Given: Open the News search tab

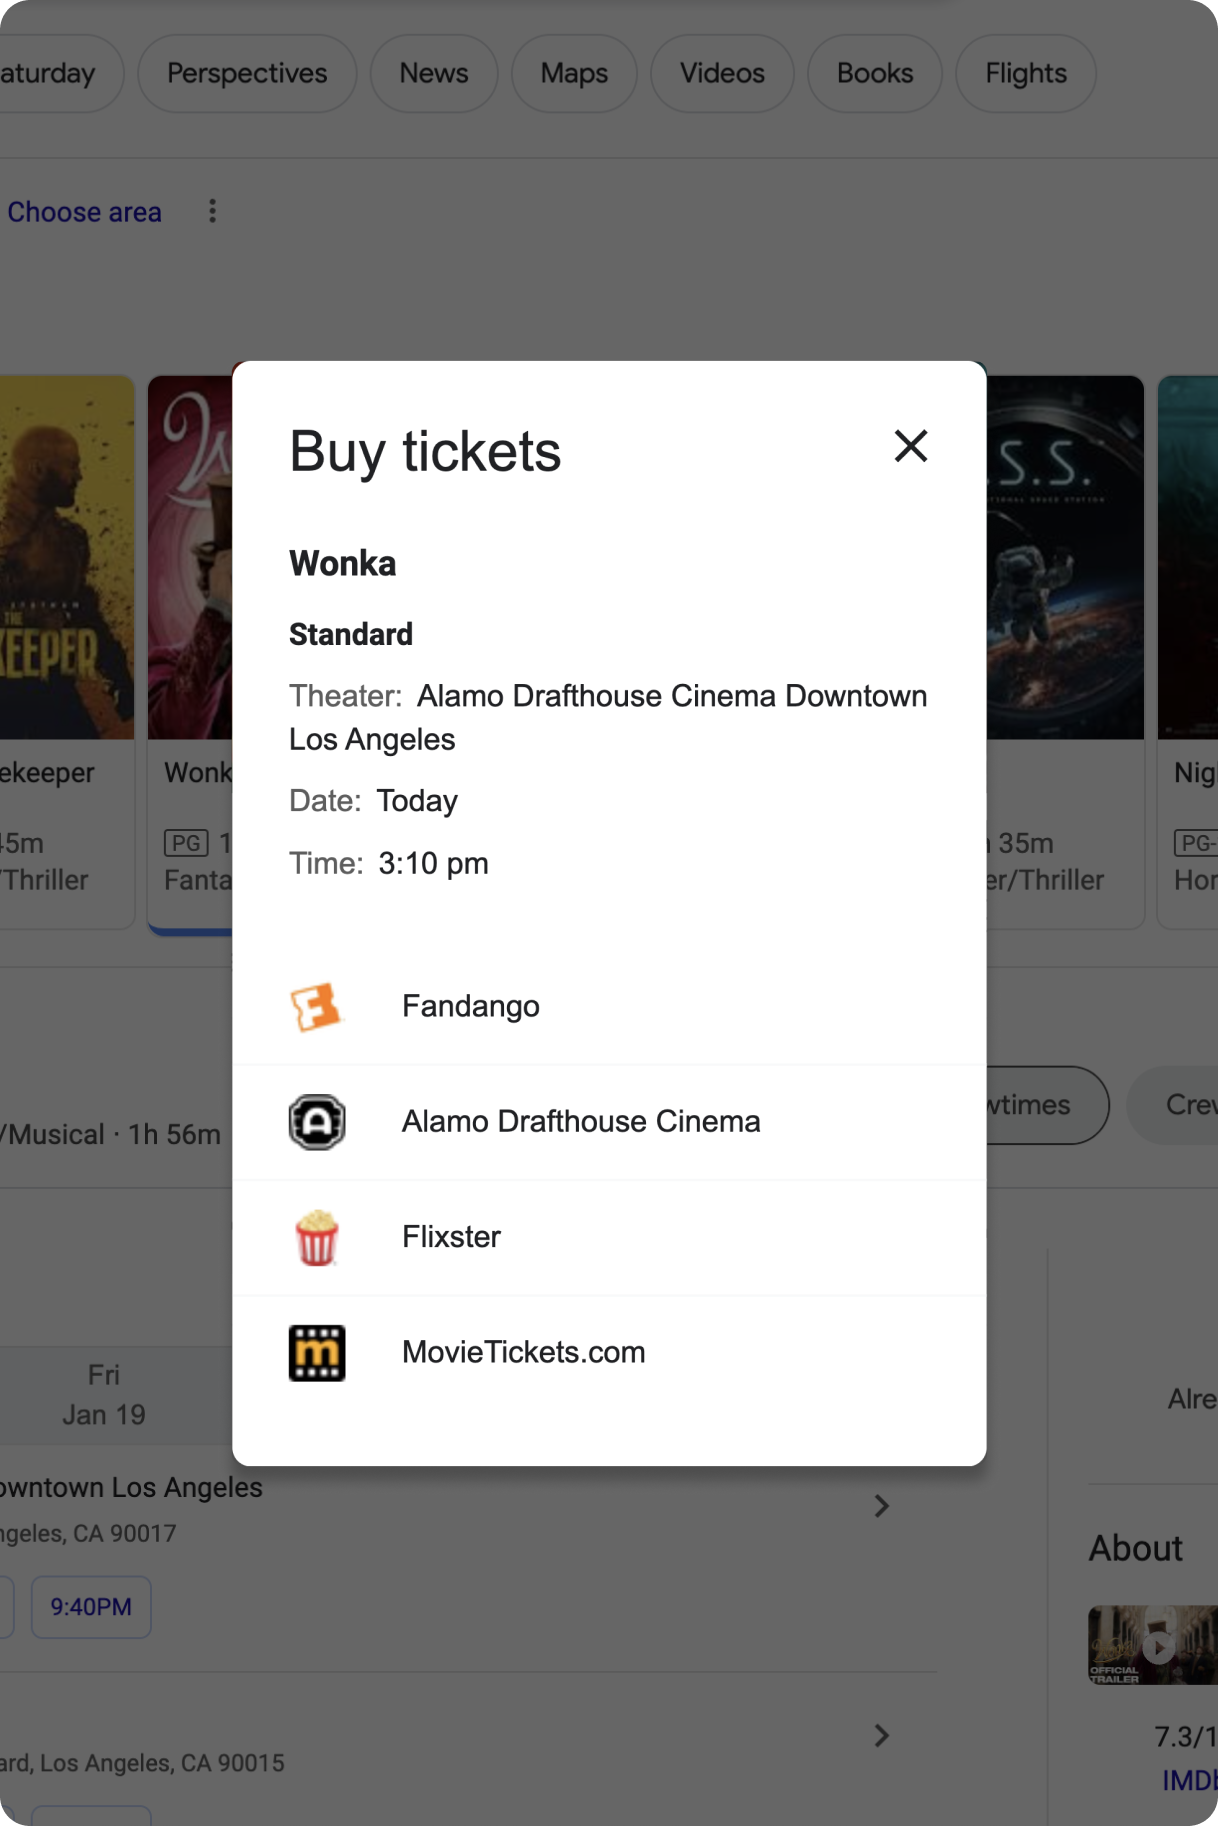Looking at the screenshot, I should (x=433, y=72).
